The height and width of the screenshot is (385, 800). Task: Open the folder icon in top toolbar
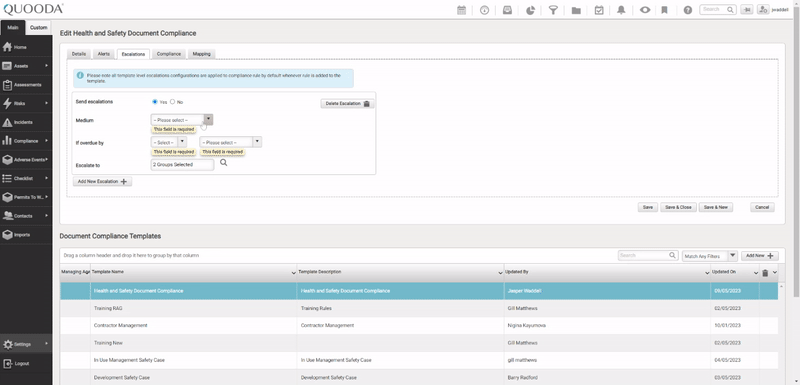point(576,10)
